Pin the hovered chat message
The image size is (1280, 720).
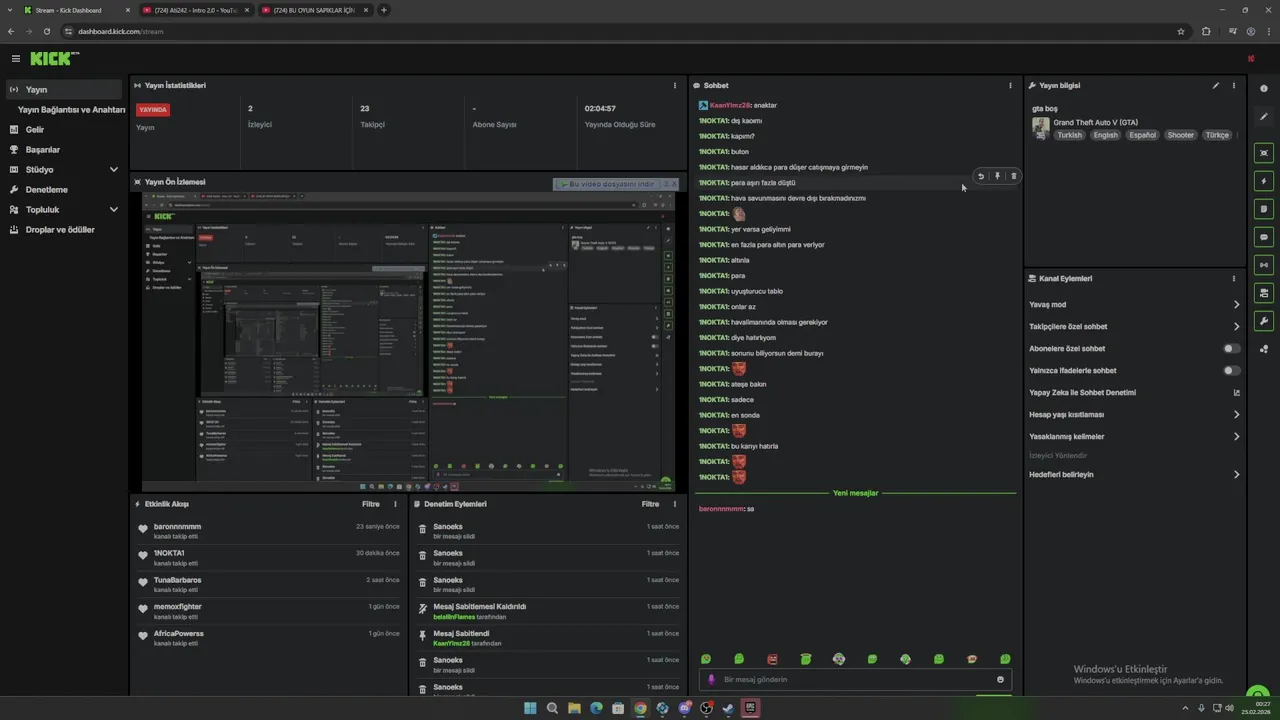pos(997,176)
